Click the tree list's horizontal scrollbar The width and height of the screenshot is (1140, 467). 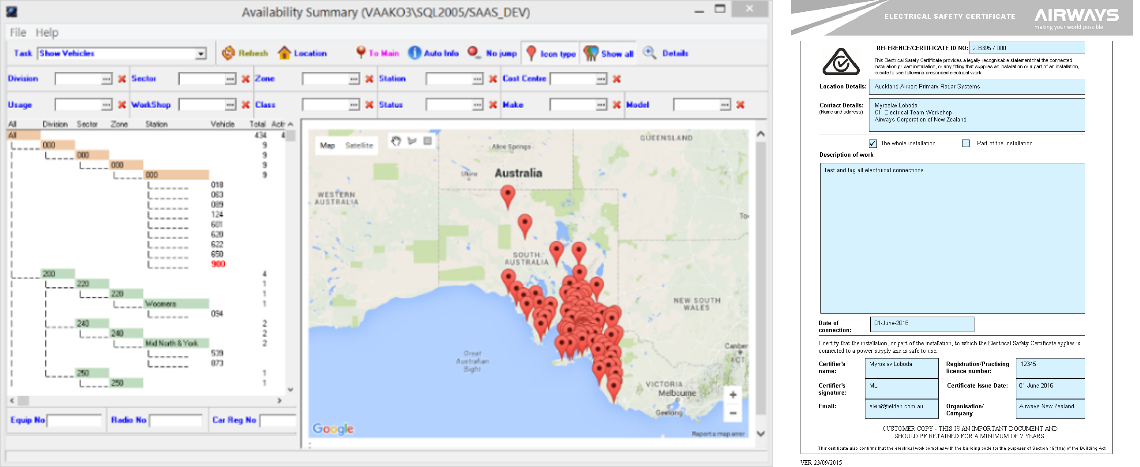click(x=145, y=401)
